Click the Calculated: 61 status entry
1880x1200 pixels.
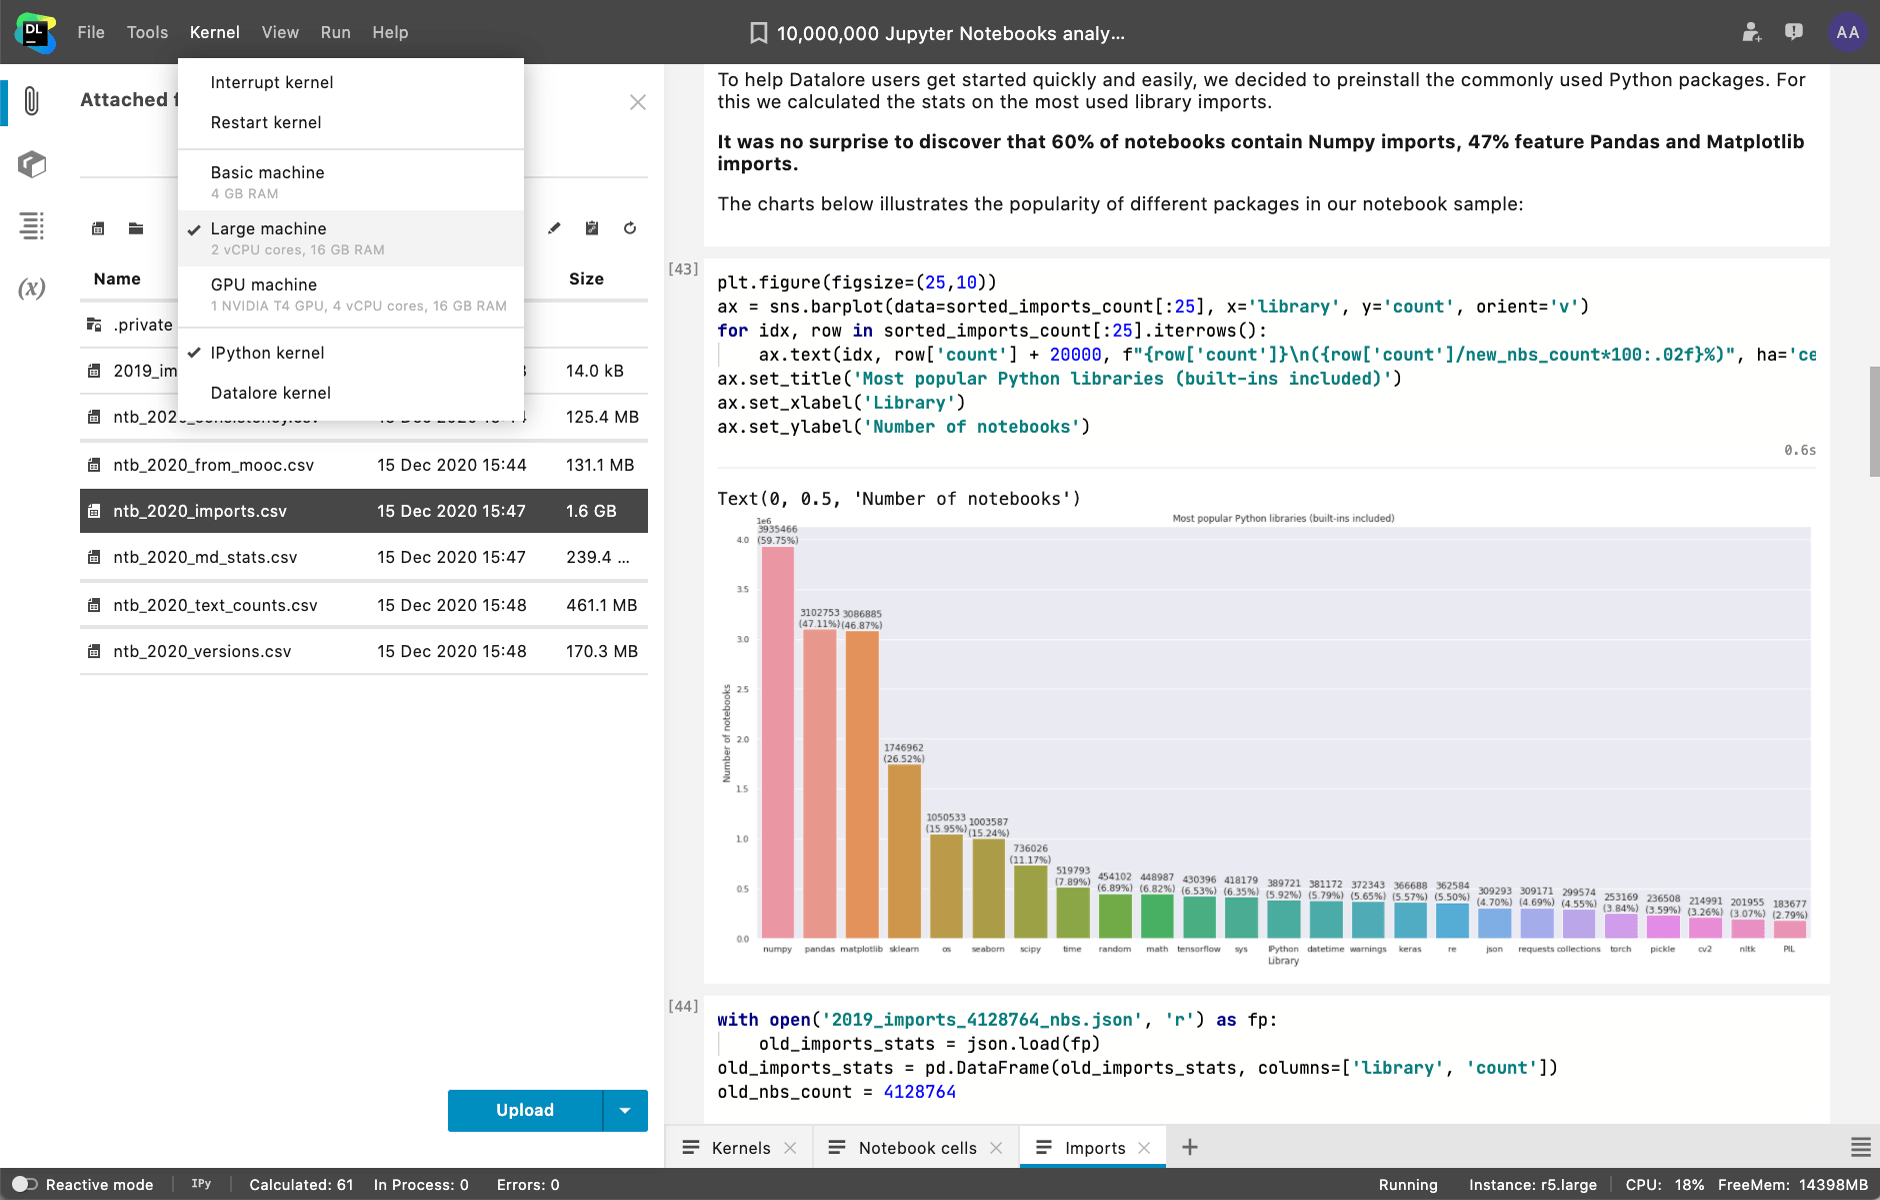tap(301, 1184)
